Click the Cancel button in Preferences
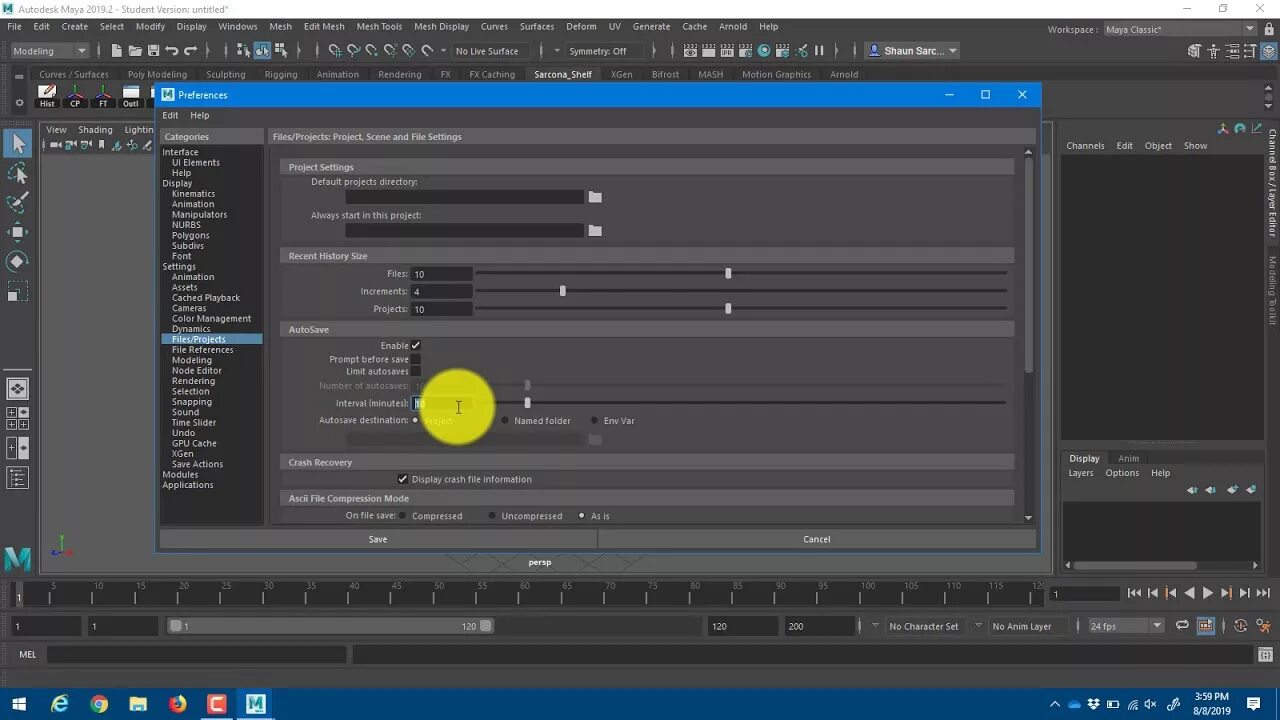This screenshot has width=1280, height=720. [817, 539]
